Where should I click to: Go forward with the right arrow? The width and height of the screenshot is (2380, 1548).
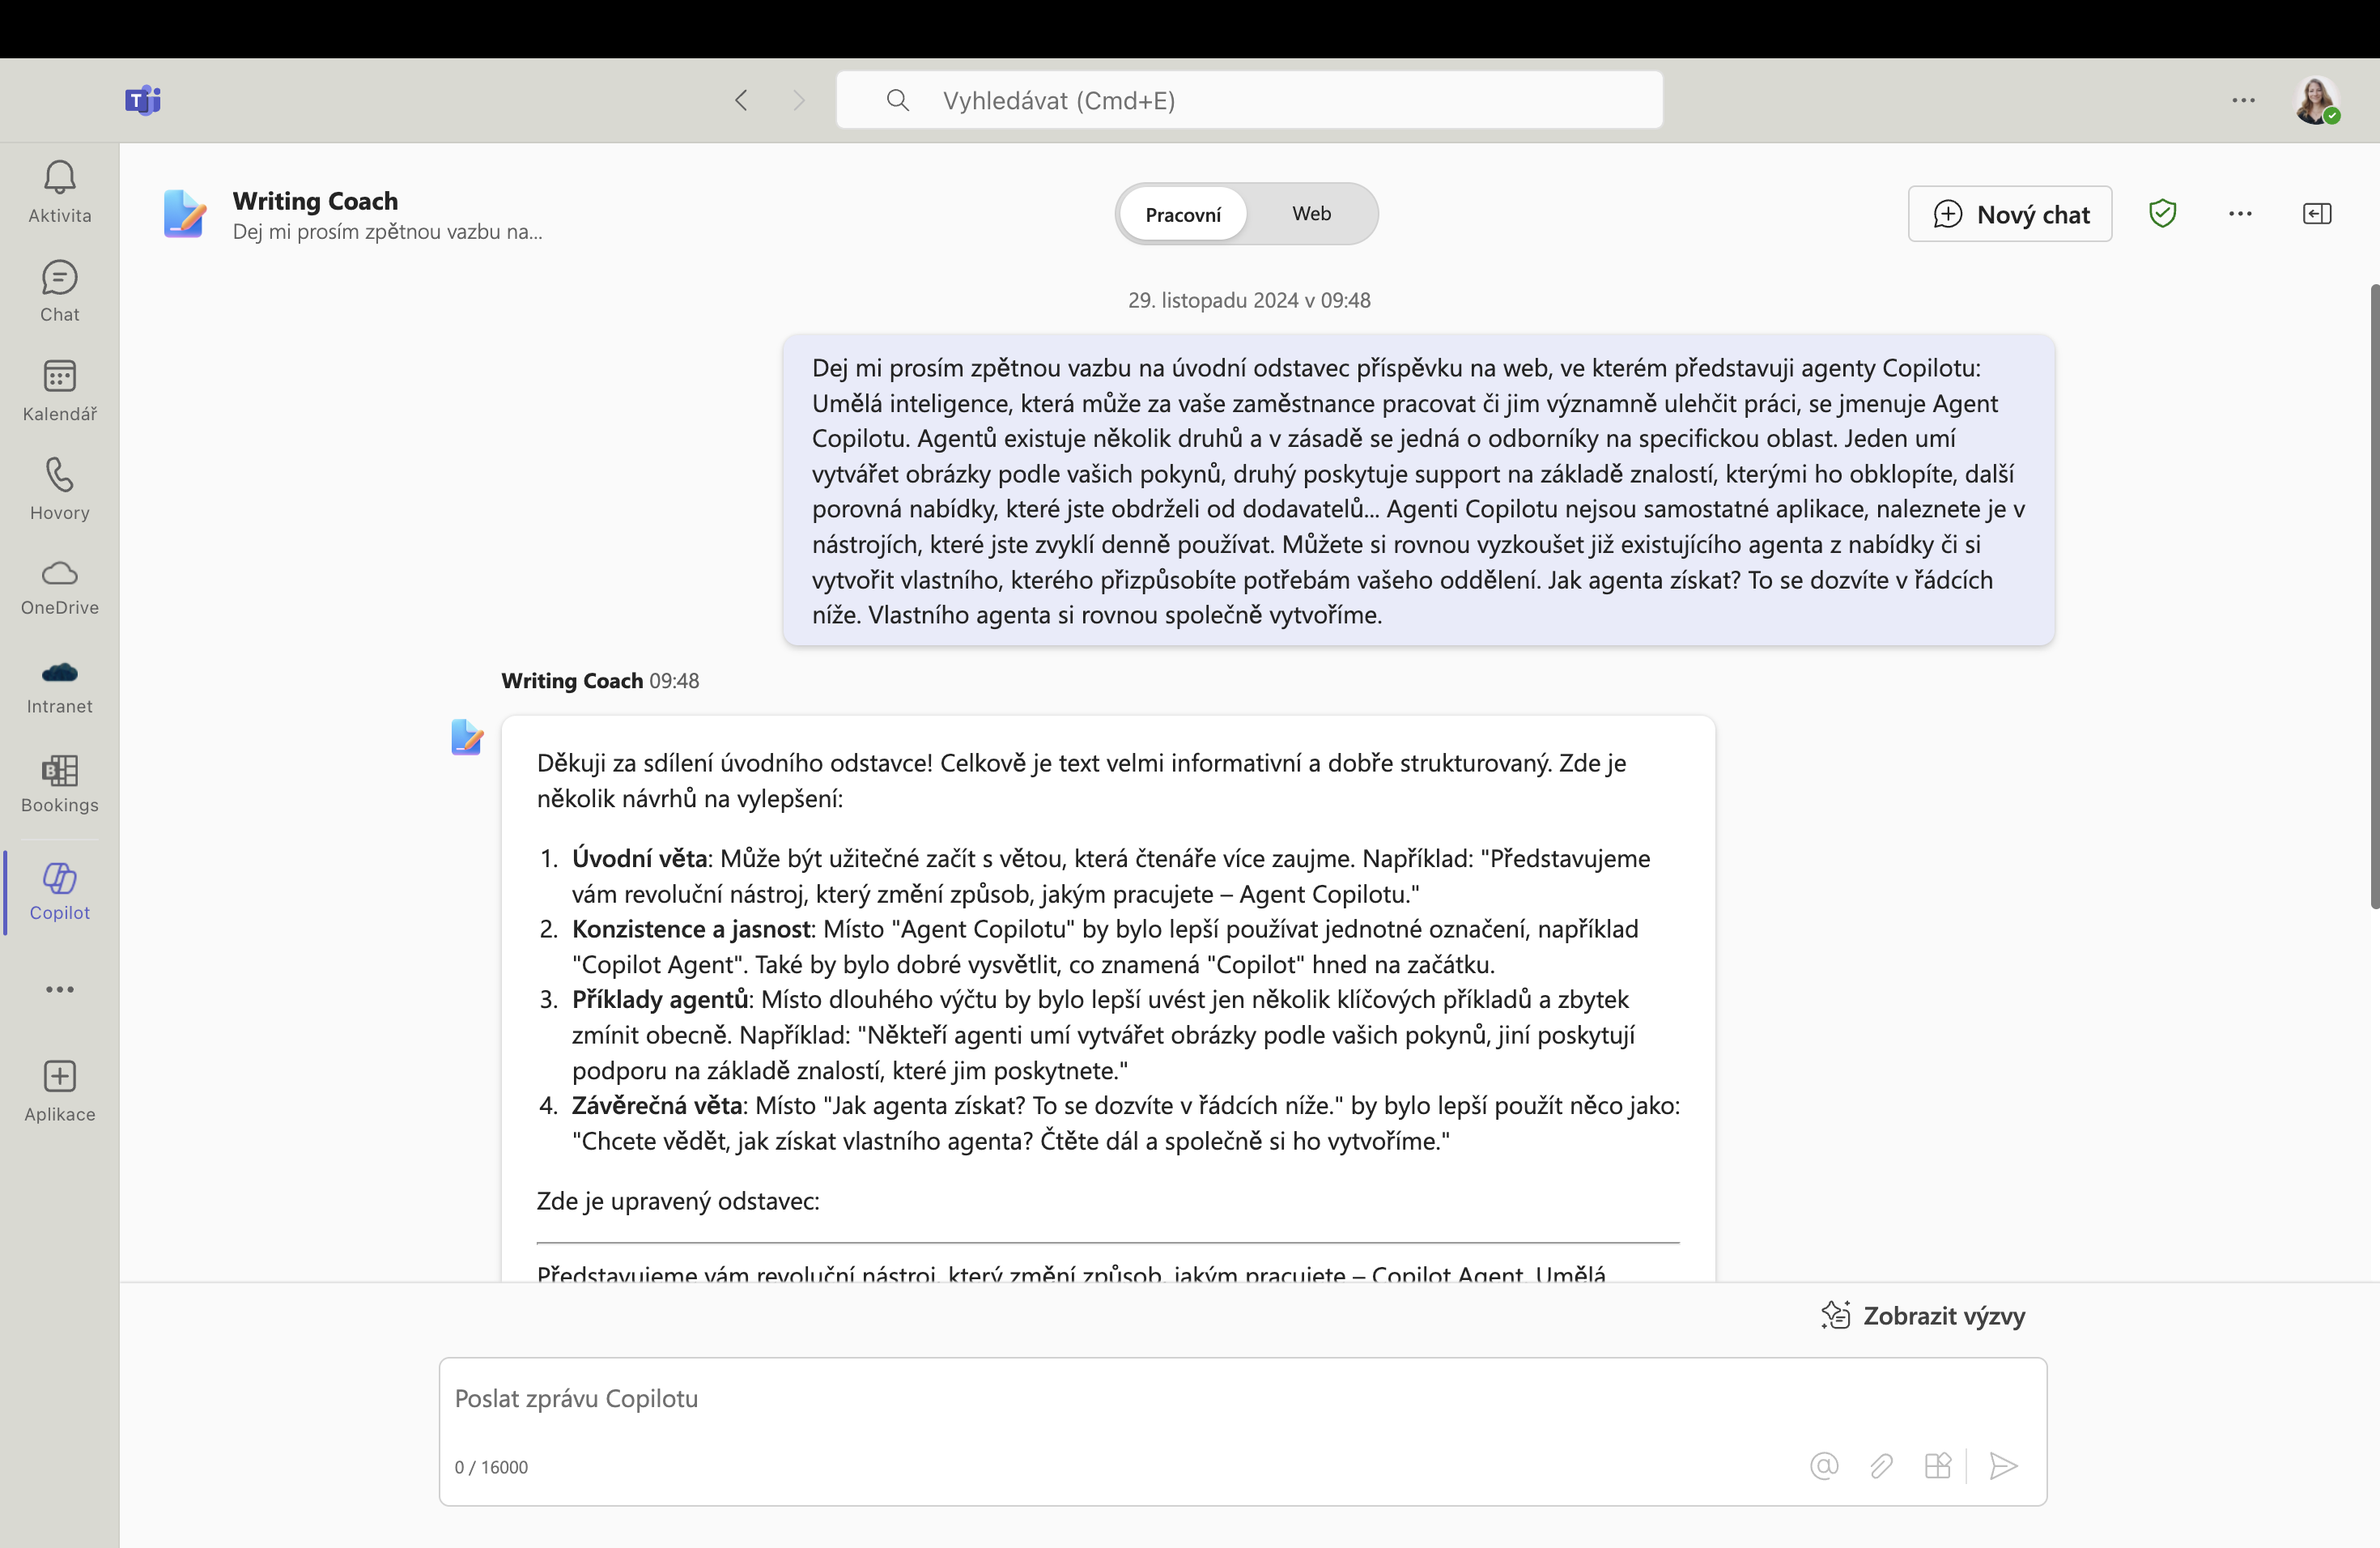point(798,100)
